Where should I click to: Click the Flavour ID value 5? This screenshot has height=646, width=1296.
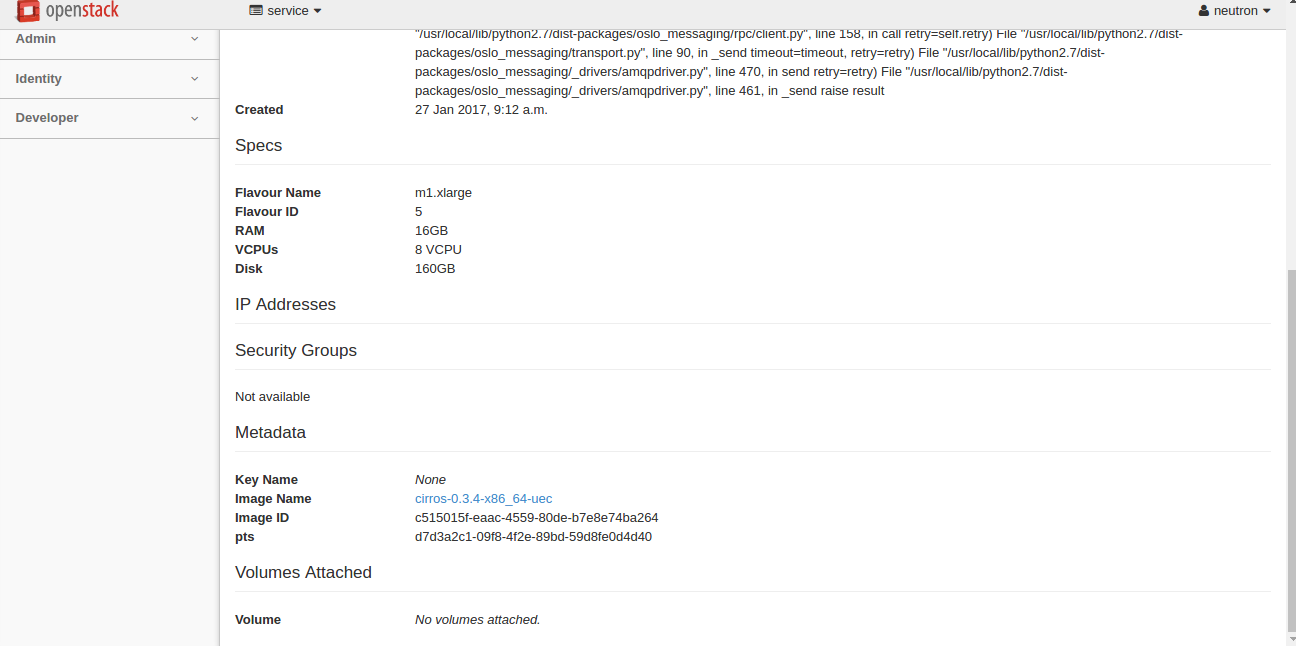click(x=419, y=212)
